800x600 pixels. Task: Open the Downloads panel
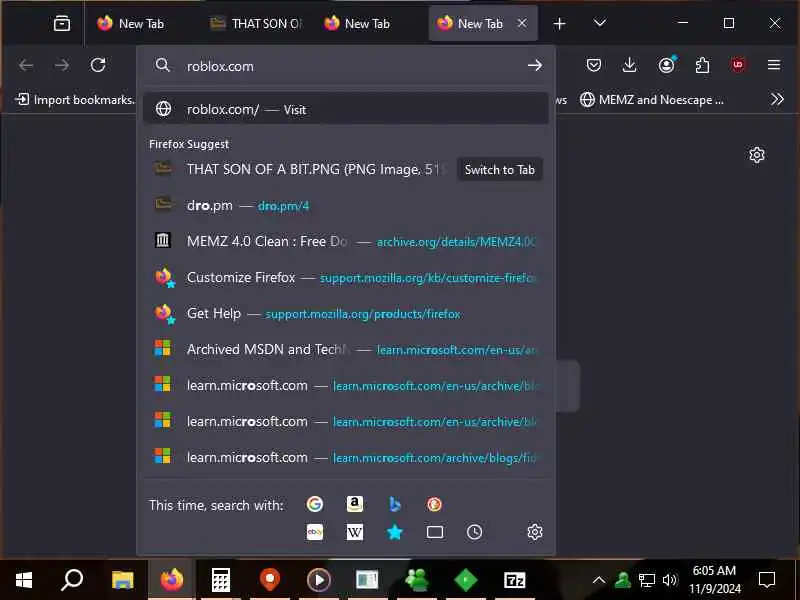(x=630, y=65)
